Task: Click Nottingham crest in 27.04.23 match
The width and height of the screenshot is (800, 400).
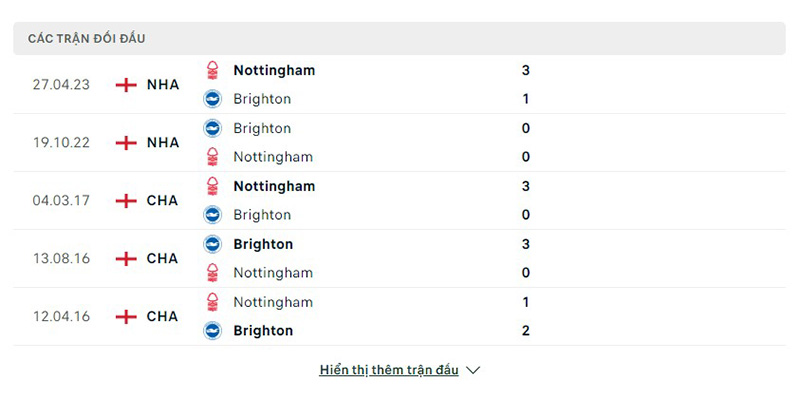Action: click(212, 70)
